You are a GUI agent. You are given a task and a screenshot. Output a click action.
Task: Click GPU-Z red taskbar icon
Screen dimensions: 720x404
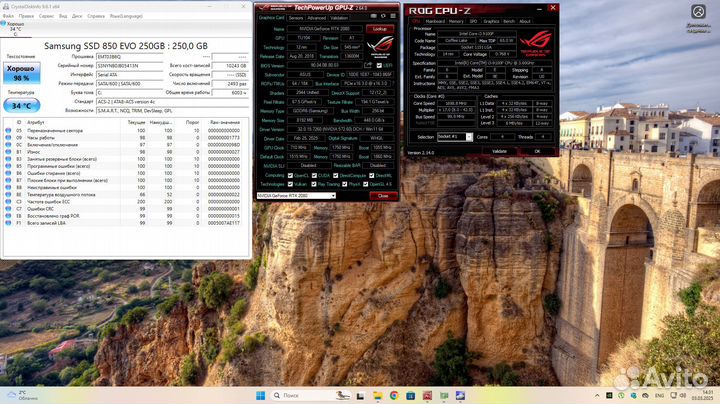[x=427, y=395]
